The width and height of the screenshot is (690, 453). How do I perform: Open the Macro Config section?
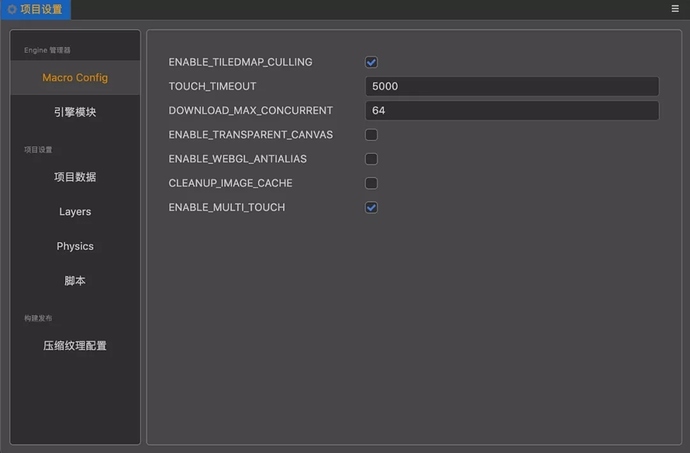point(75,77)
